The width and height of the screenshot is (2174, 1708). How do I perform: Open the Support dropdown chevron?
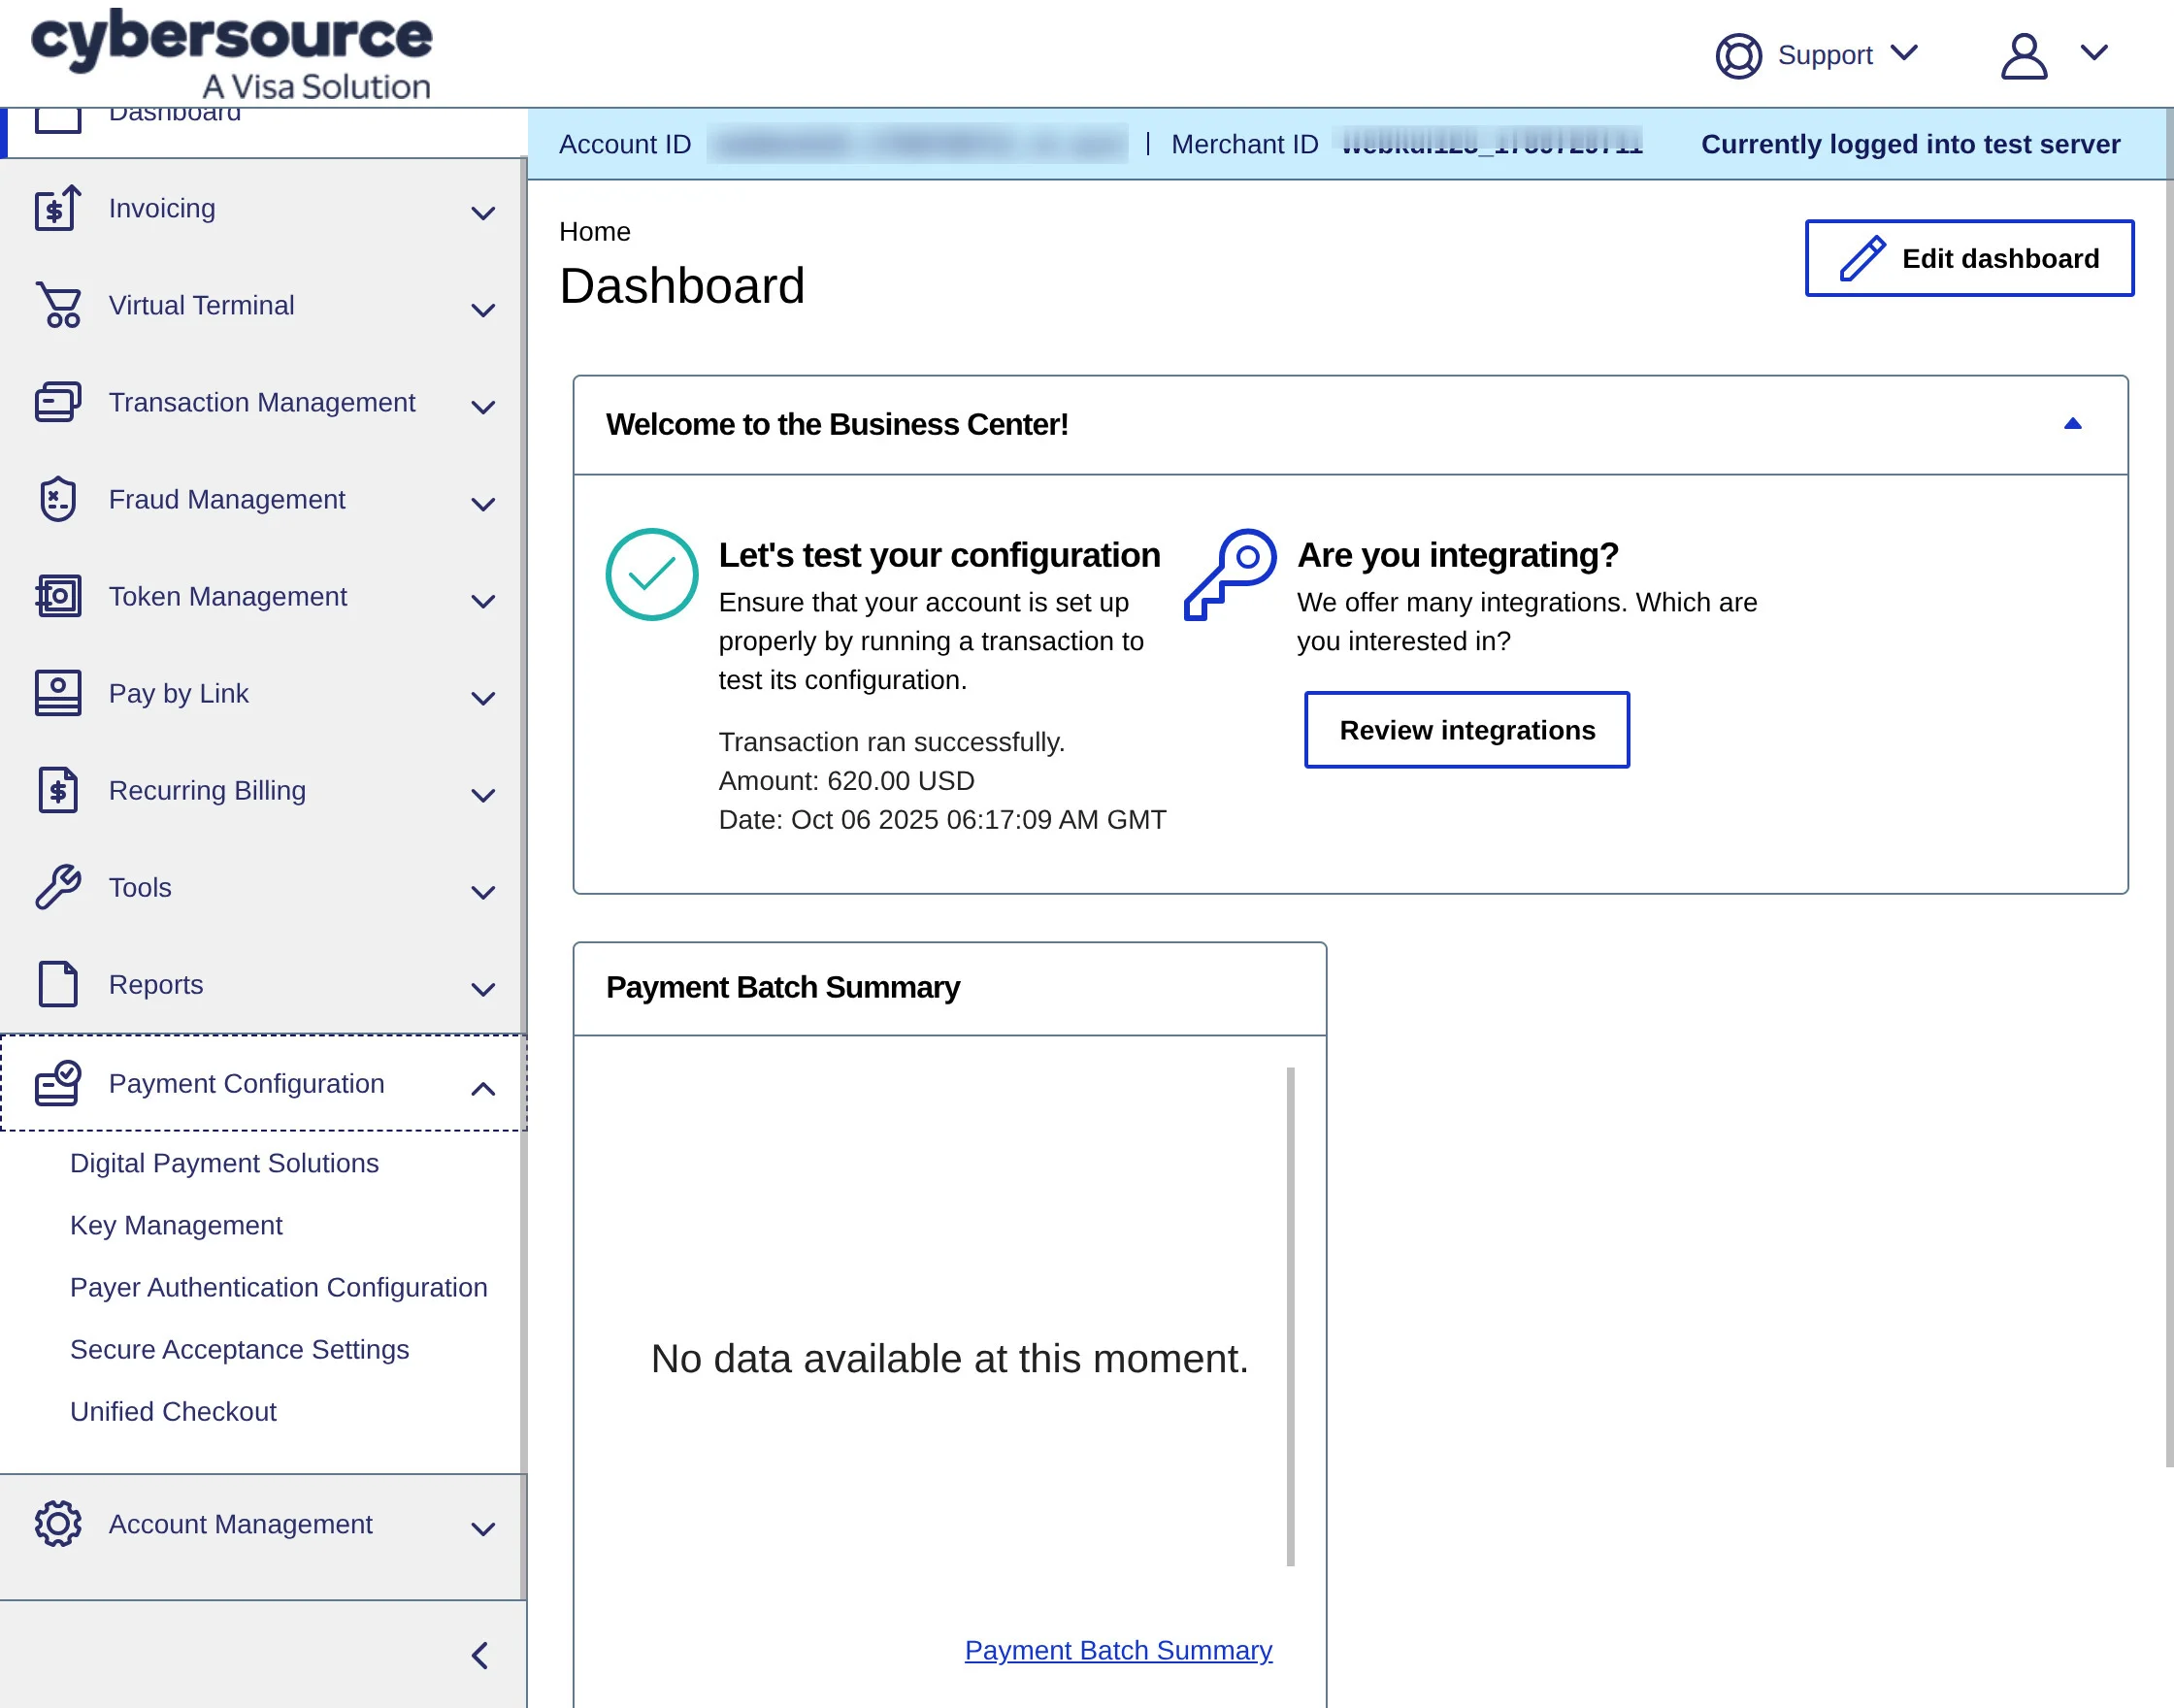tap(1905, 53)
